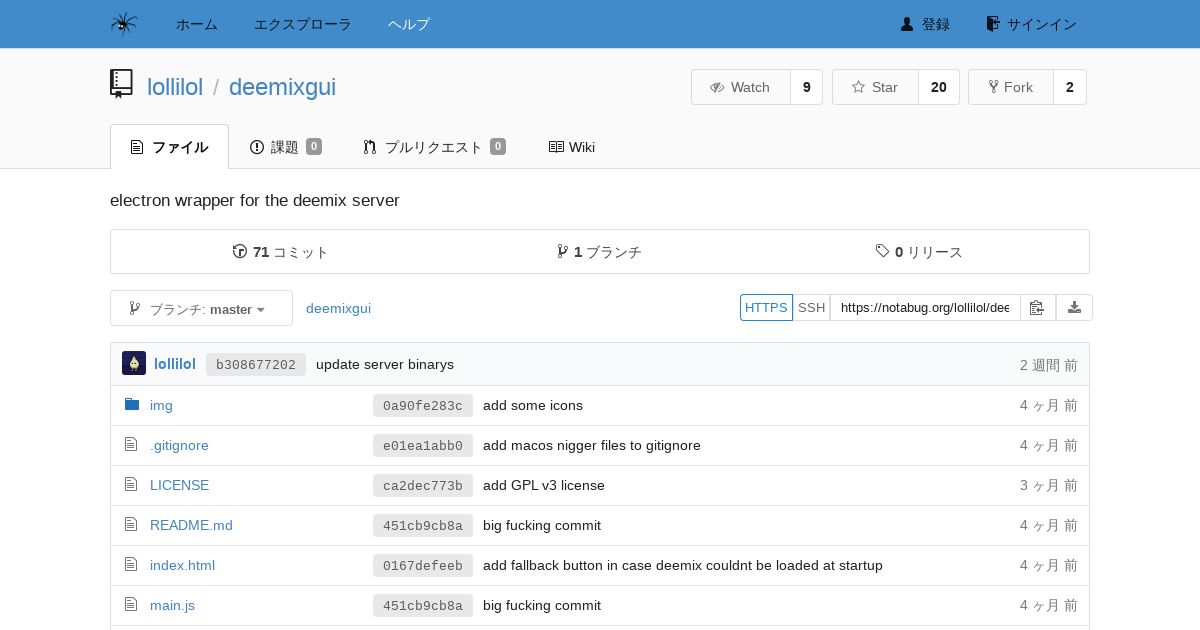Click the add fallback button commit message
This screenshot has height=630, width=1200.
(x=683, y=565)
